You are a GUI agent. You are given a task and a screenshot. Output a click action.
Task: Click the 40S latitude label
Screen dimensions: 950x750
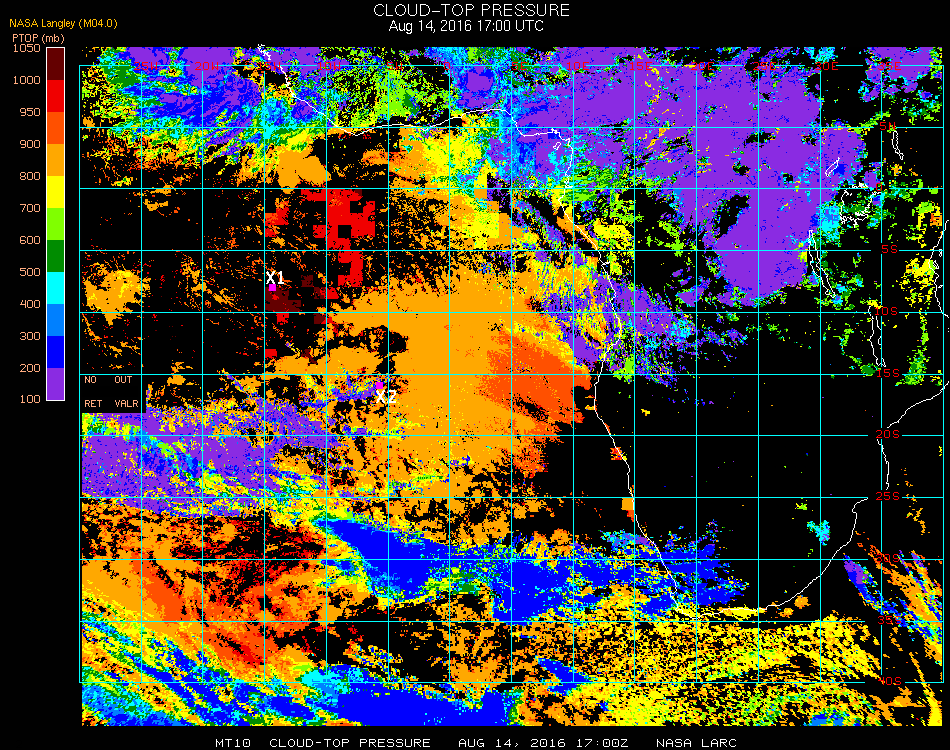point(890,681)
